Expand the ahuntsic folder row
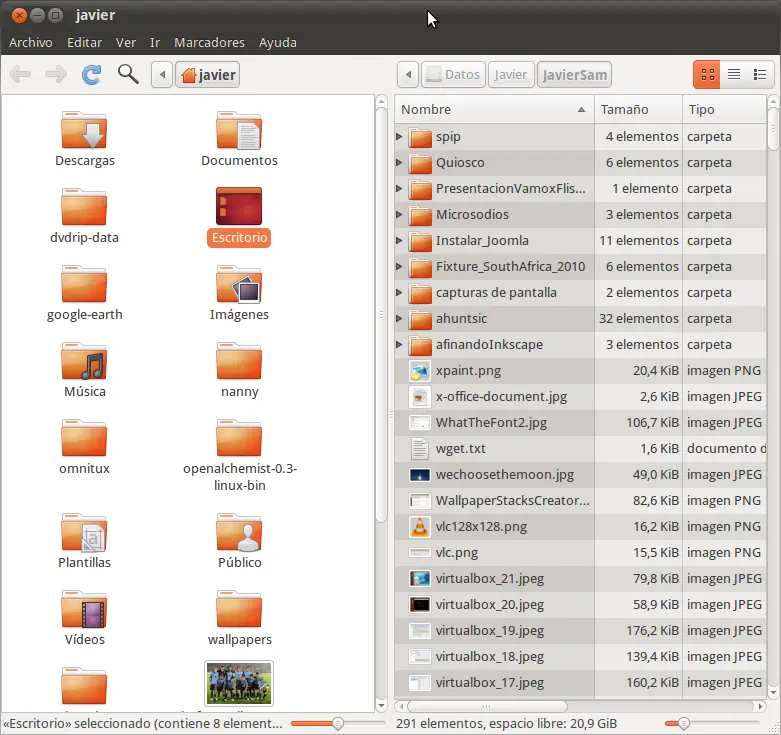Screen dimensions: 781x735 tap(400, 319)
